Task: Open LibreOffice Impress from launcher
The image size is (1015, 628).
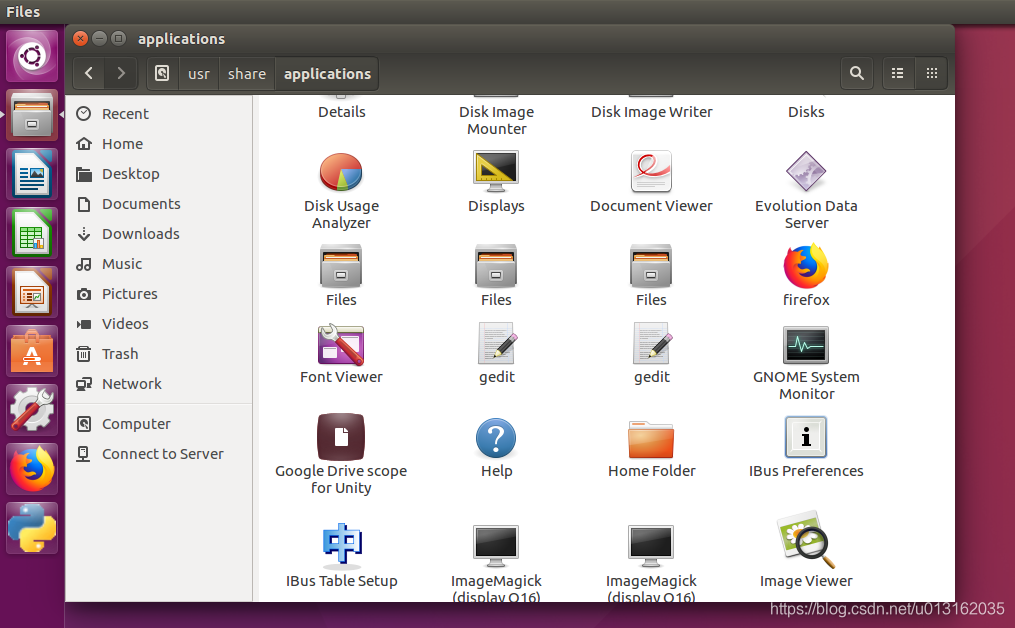Action: point(32,292)
